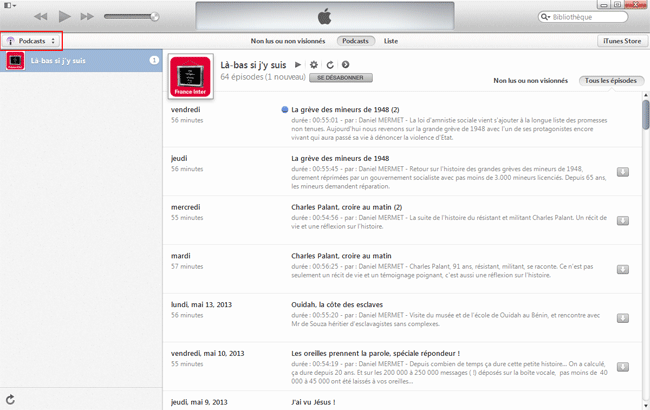
Task: Click the episode list scrollbar thumb
Action: pyautogui.click(x=645, y=115)
